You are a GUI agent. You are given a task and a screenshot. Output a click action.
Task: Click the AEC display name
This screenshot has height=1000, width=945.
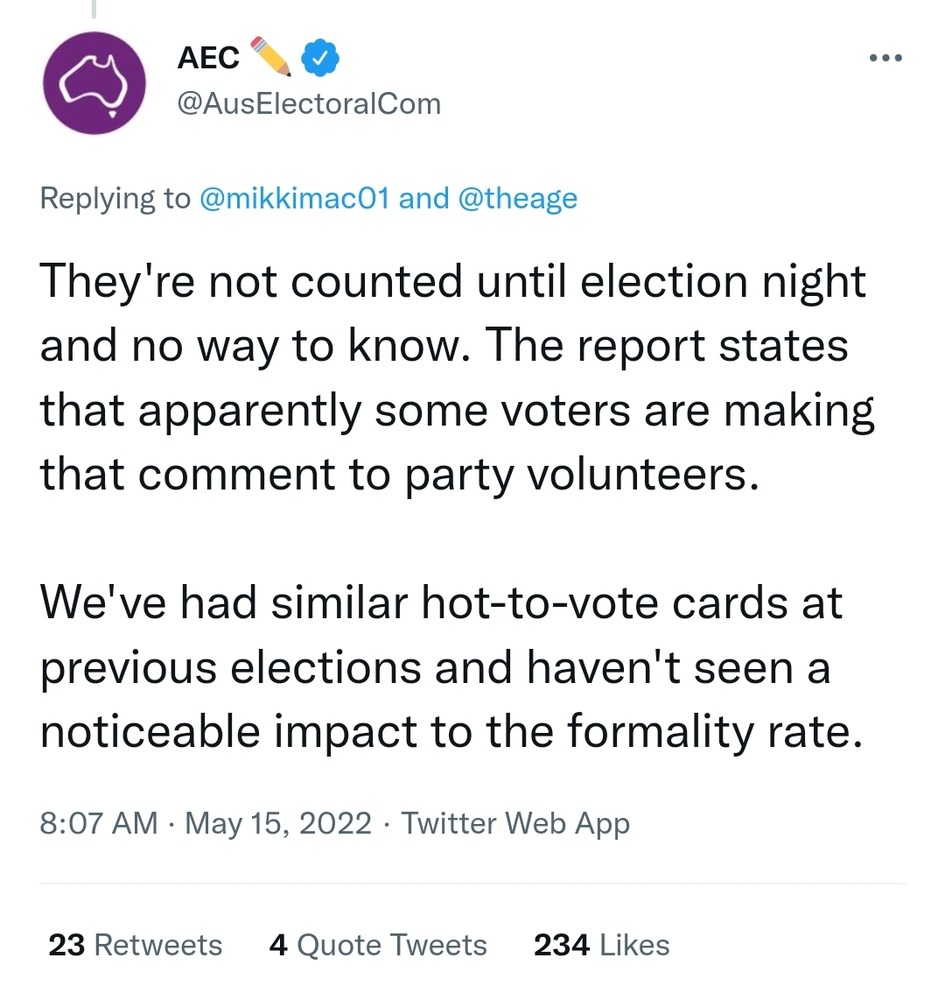208,59
